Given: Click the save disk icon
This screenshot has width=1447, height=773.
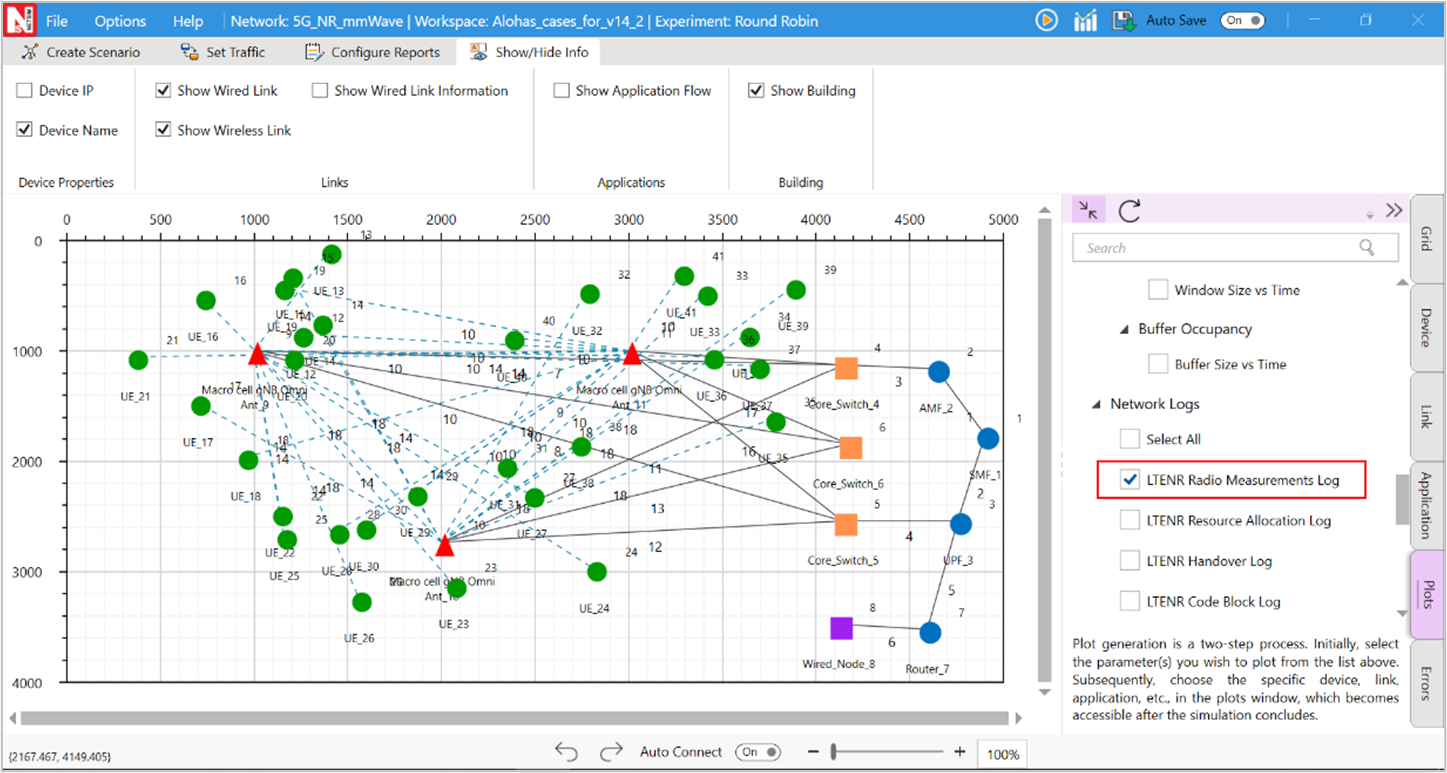Looking at the screenshot, I should click(x=1123, y=21).
